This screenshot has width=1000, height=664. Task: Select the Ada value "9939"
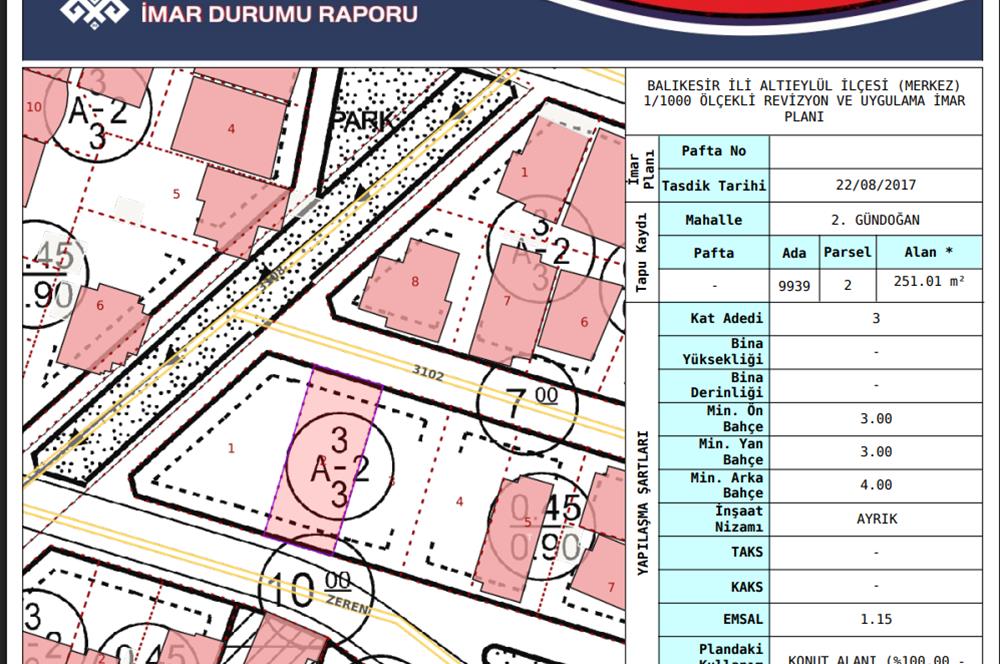[x=794, y=286]
